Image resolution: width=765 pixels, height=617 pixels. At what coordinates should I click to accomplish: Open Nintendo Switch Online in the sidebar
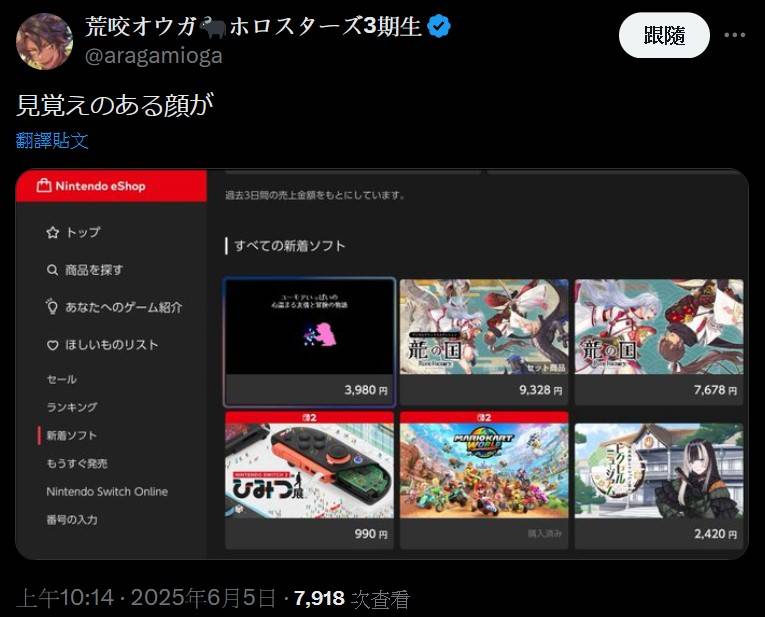point(107,491)
